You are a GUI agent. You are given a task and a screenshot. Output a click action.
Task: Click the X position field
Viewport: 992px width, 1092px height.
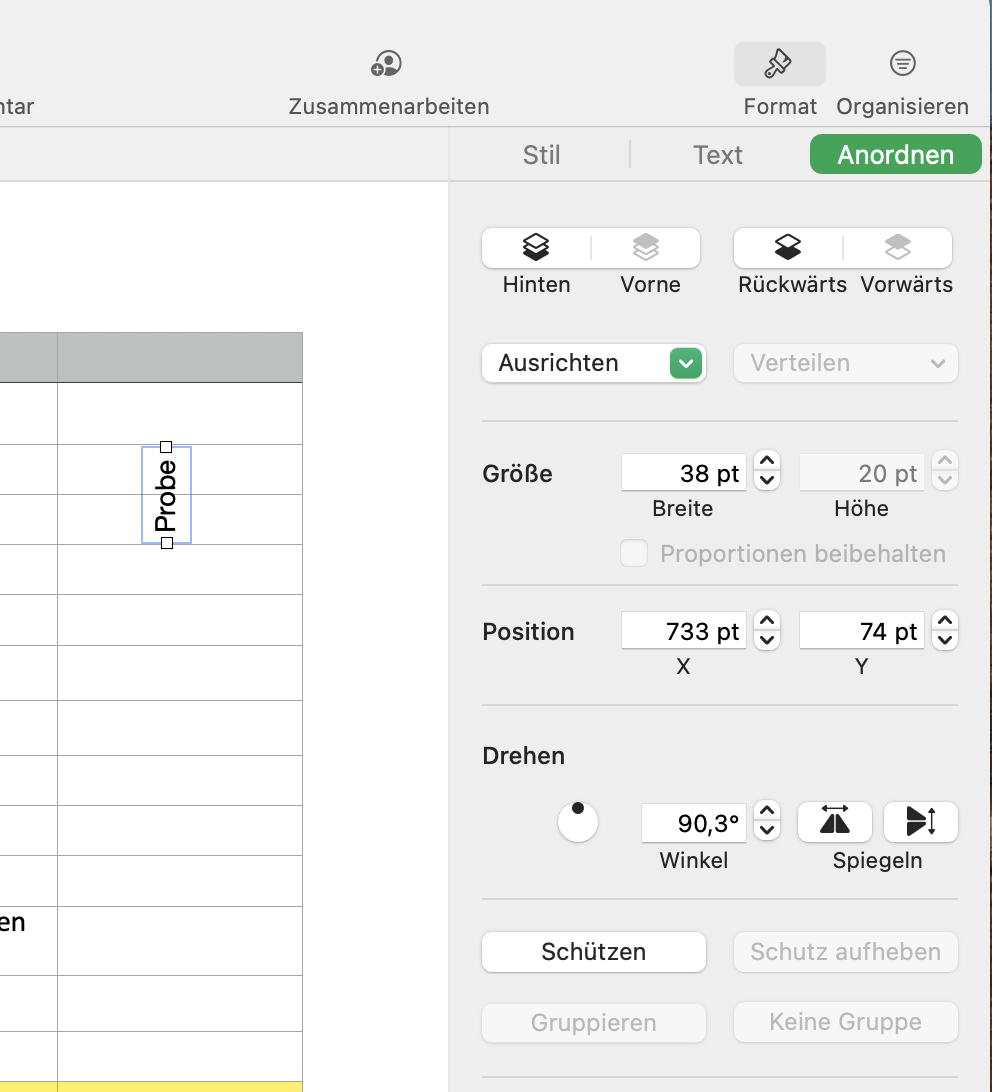coord(683,631)
